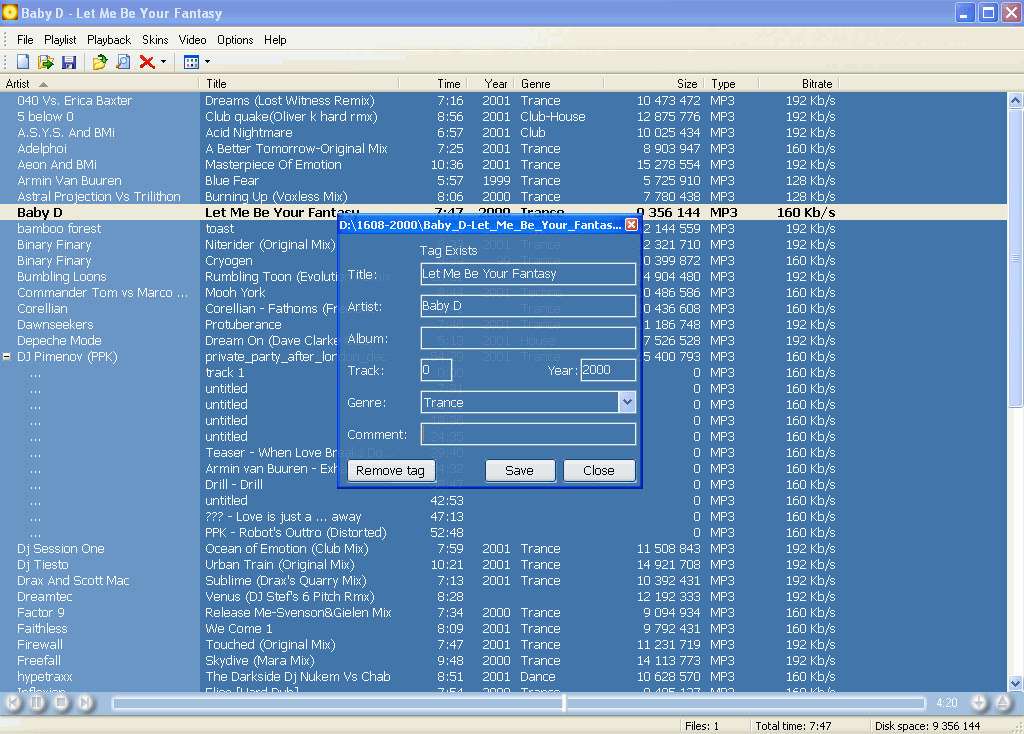The height and width of the screenshot is (734, 1024).
Task: Click the Year field showing 2000
Action: pos(608,370)
